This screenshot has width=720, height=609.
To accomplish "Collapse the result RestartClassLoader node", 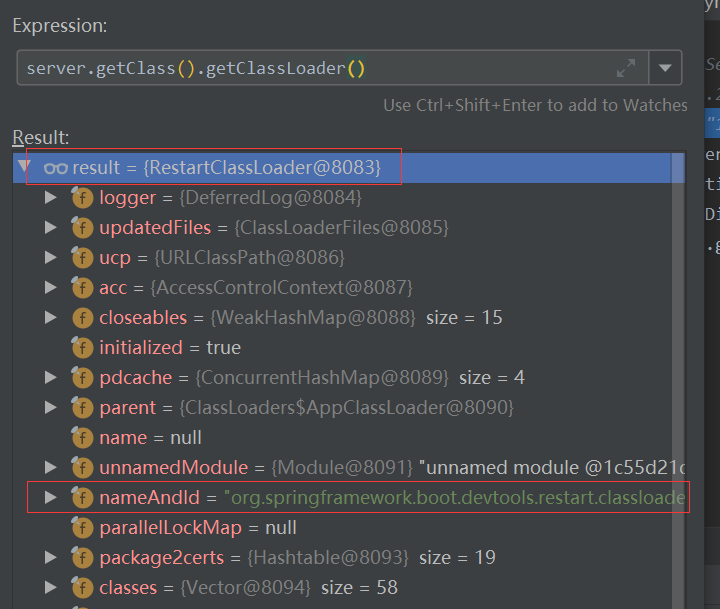I will coord(25,167).
